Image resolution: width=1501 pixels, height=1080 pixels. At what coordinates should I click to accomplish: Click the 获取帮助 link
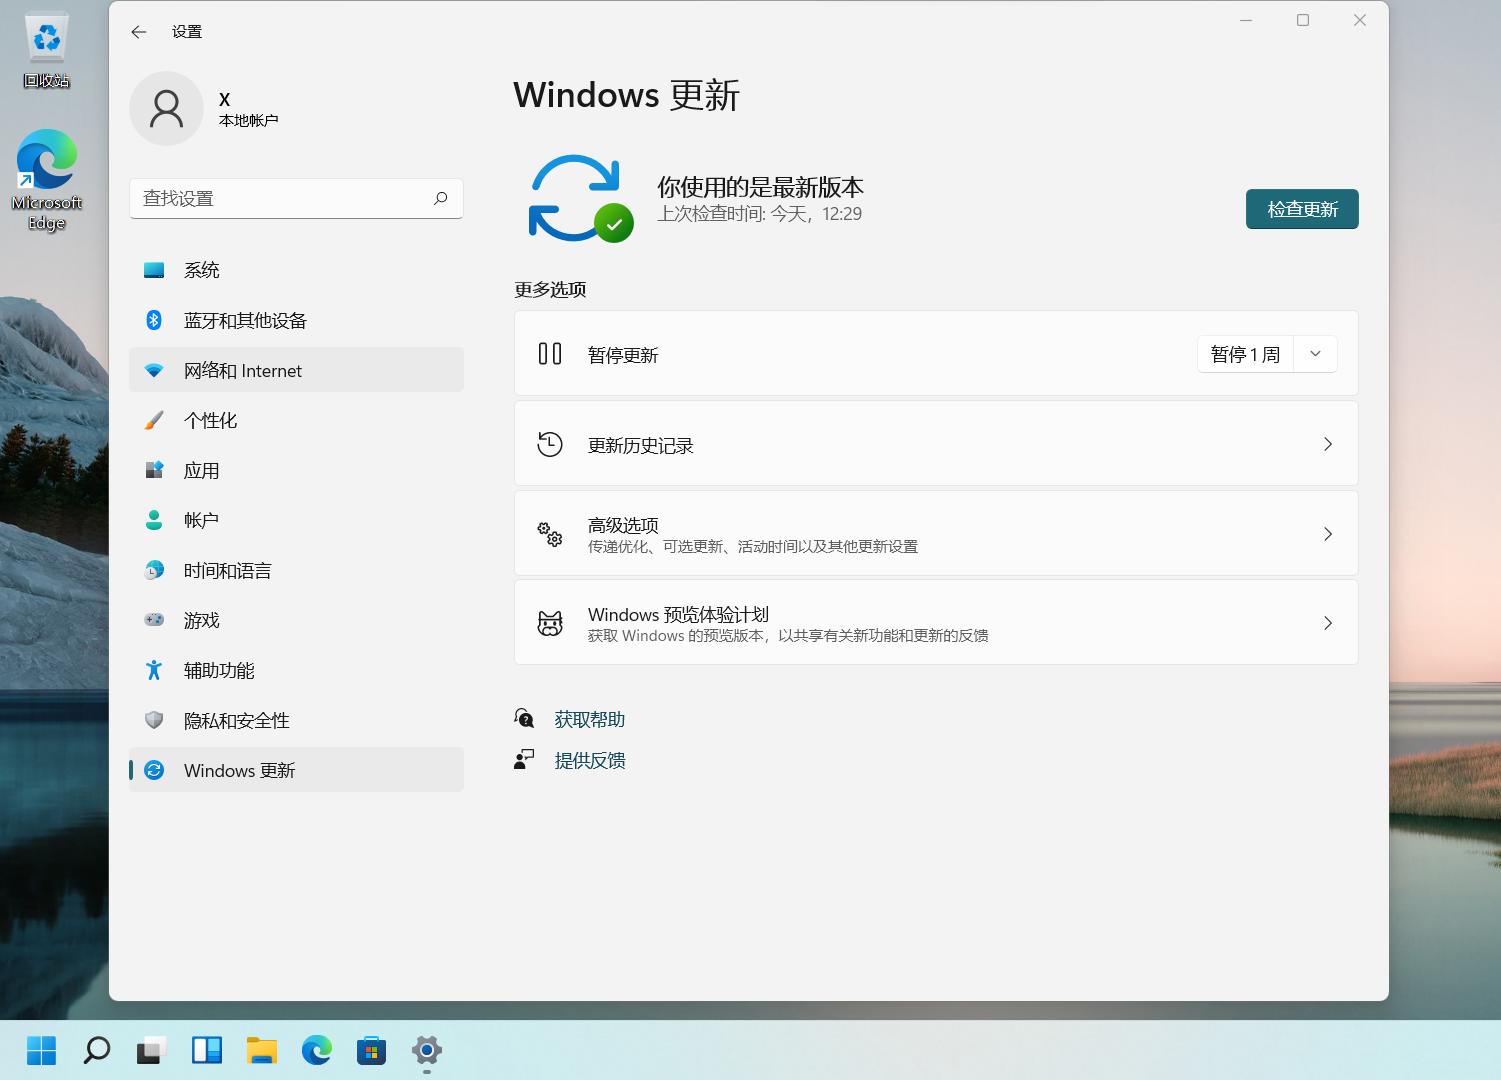(589, 718)
